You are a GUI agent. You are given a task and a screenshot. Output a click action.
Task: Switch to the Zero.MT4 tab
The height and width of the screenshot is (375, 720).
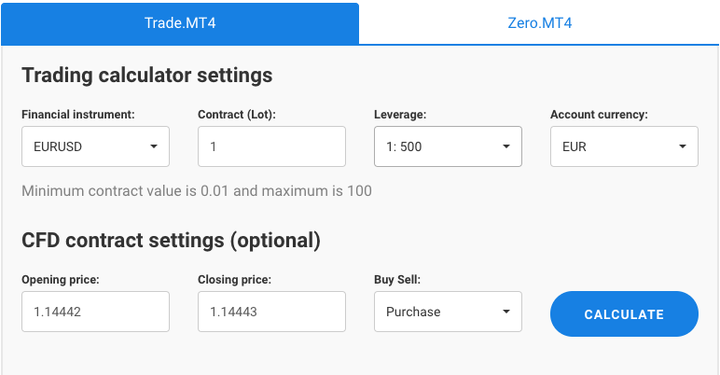pyautogui.click(x=540, y=23)
